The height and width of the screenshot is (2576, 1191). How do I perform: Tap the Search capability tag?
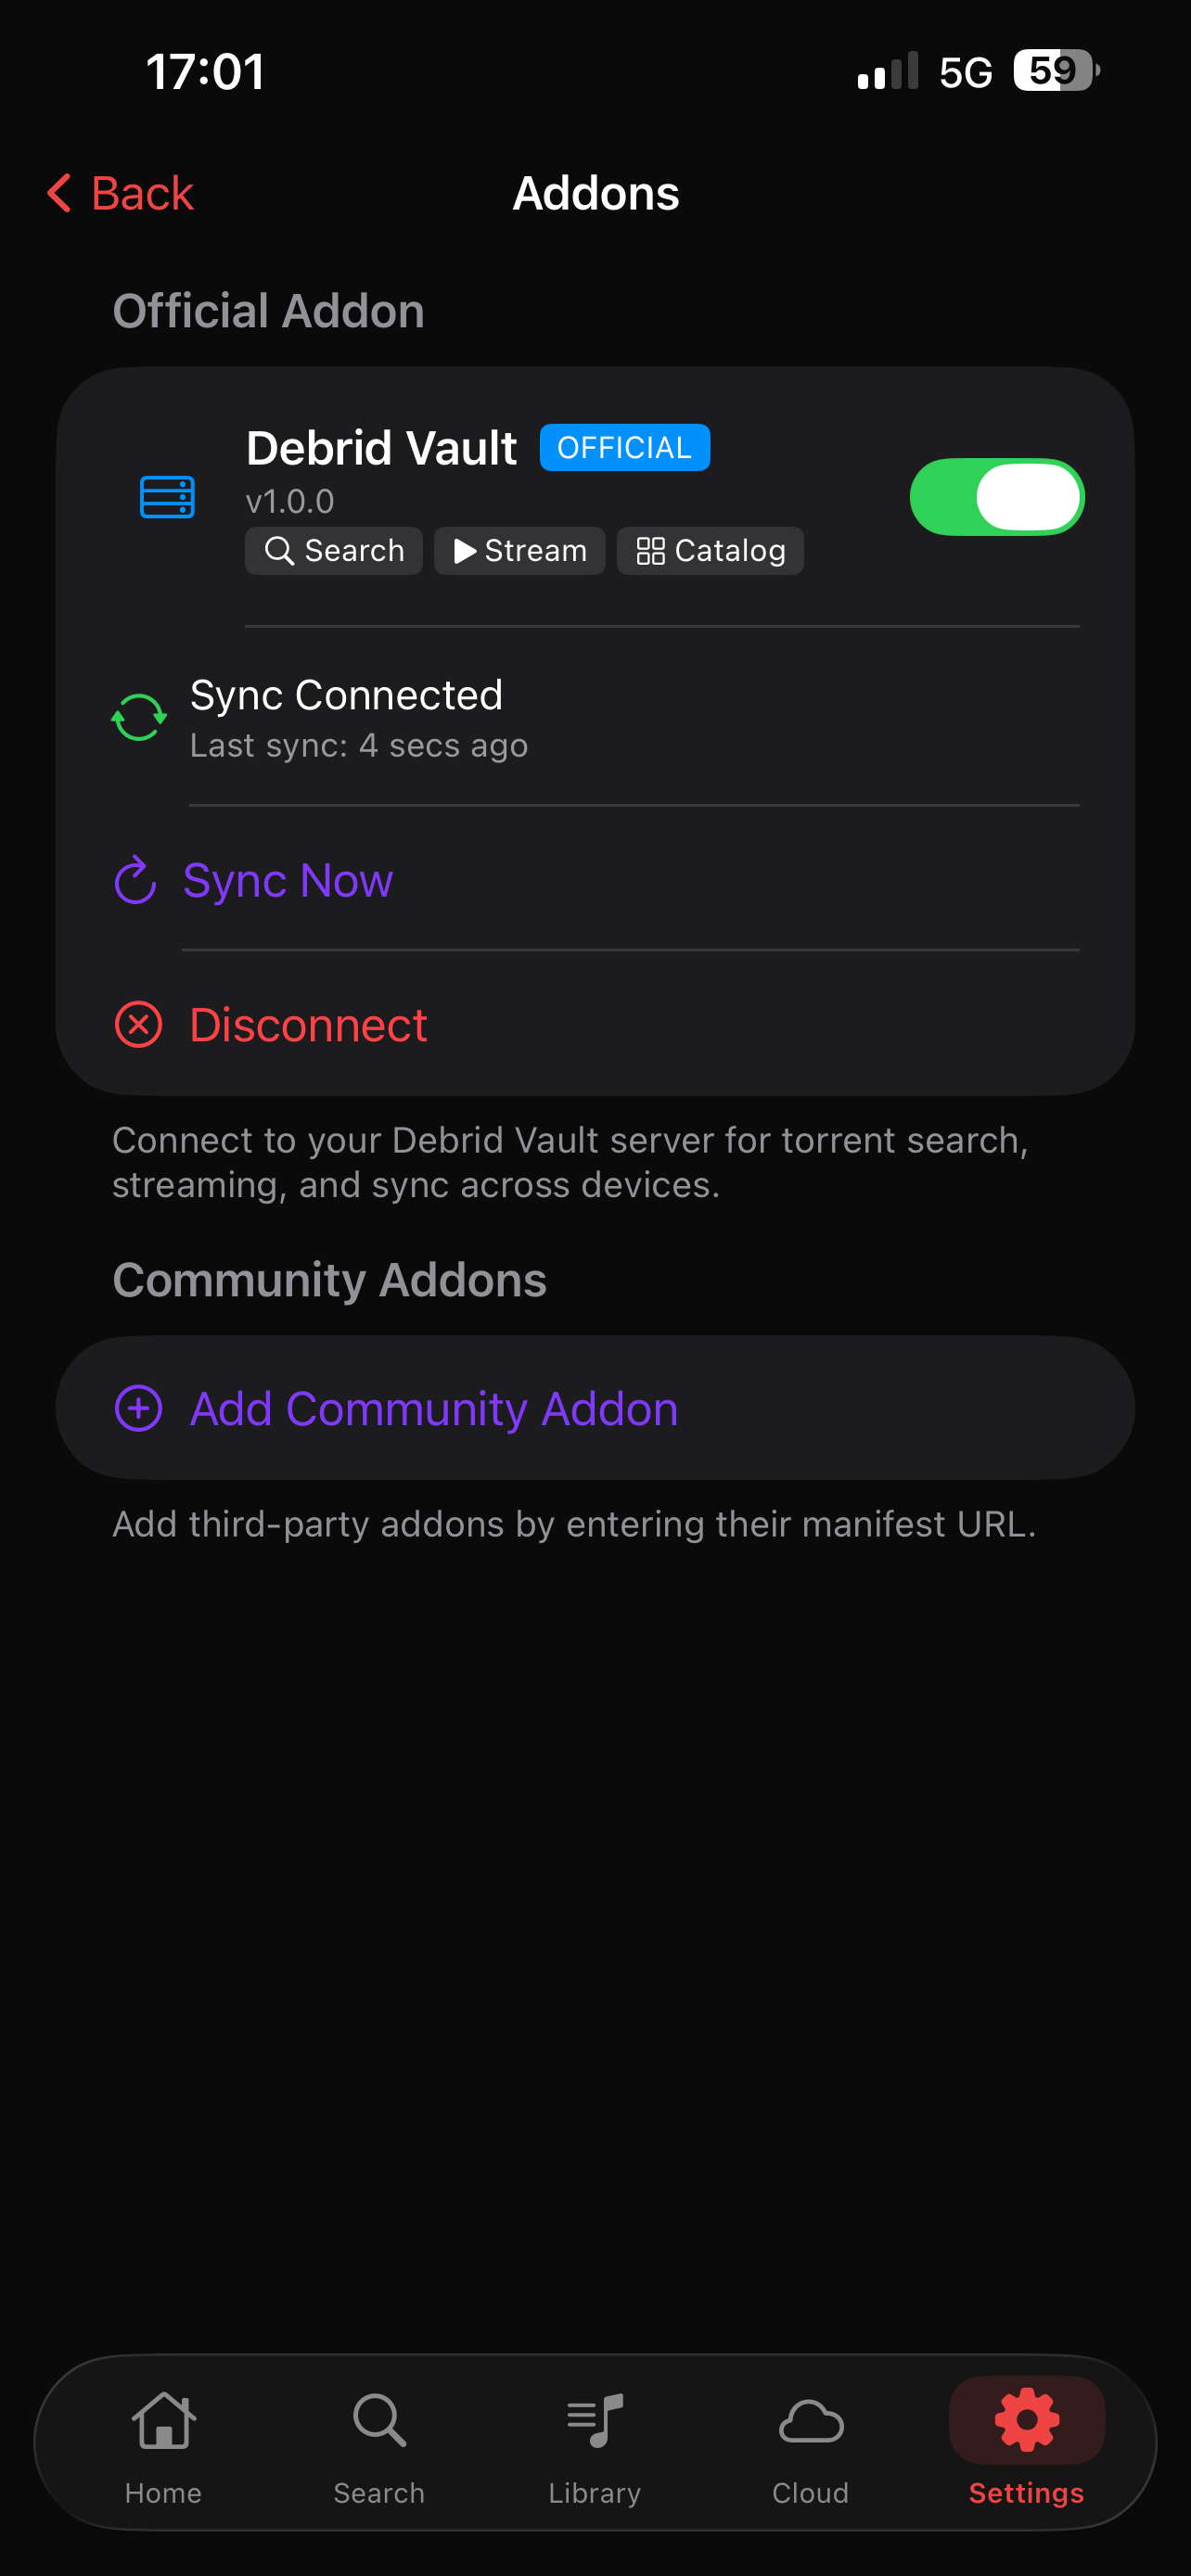pos(334,551)
